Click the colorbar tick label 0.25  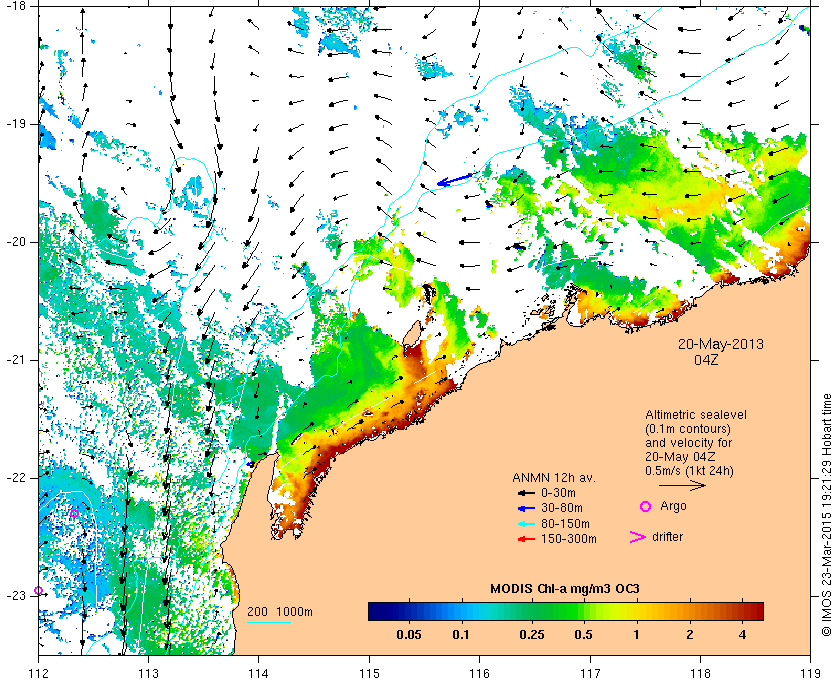click(x=532, y=635)
